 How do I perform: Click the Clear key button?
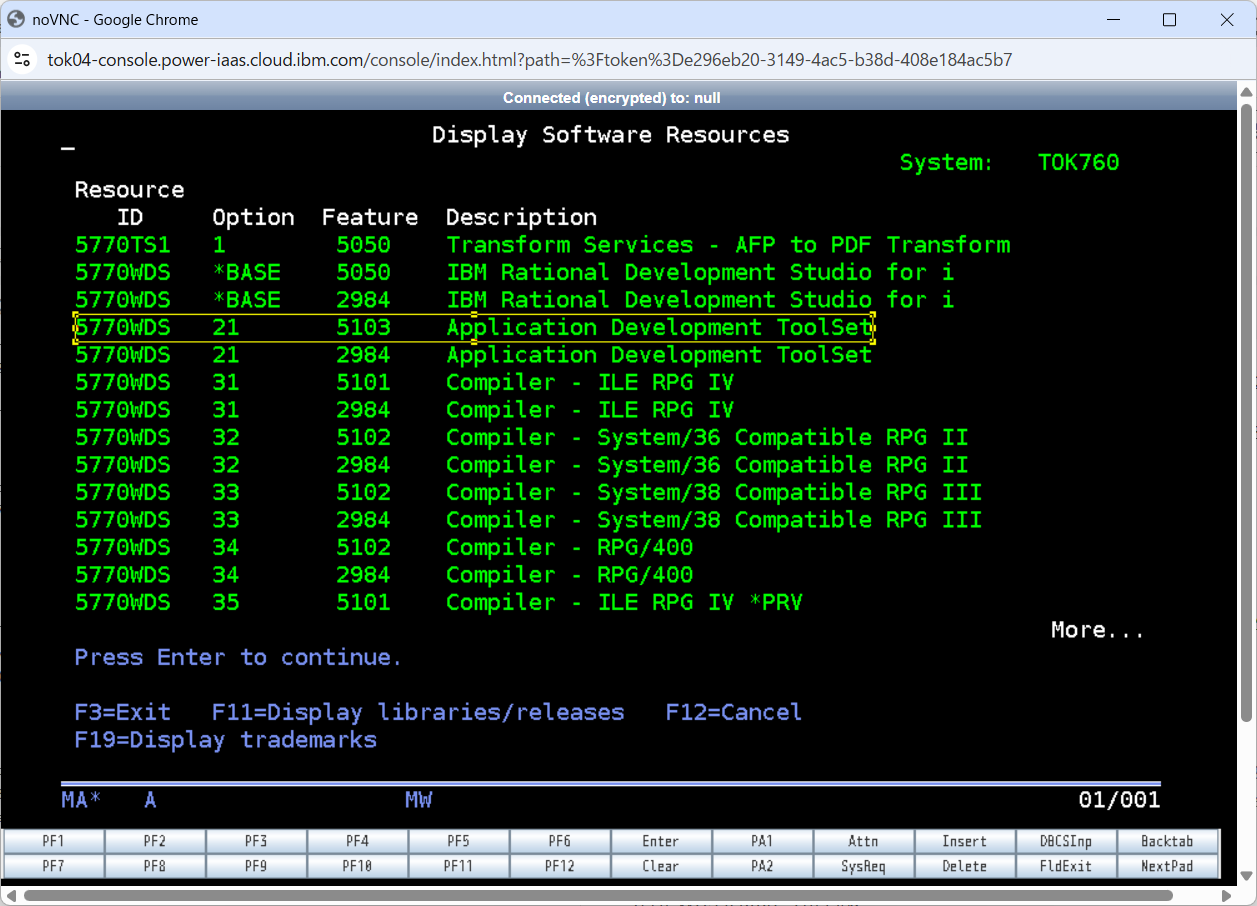[x=661, y=866]
